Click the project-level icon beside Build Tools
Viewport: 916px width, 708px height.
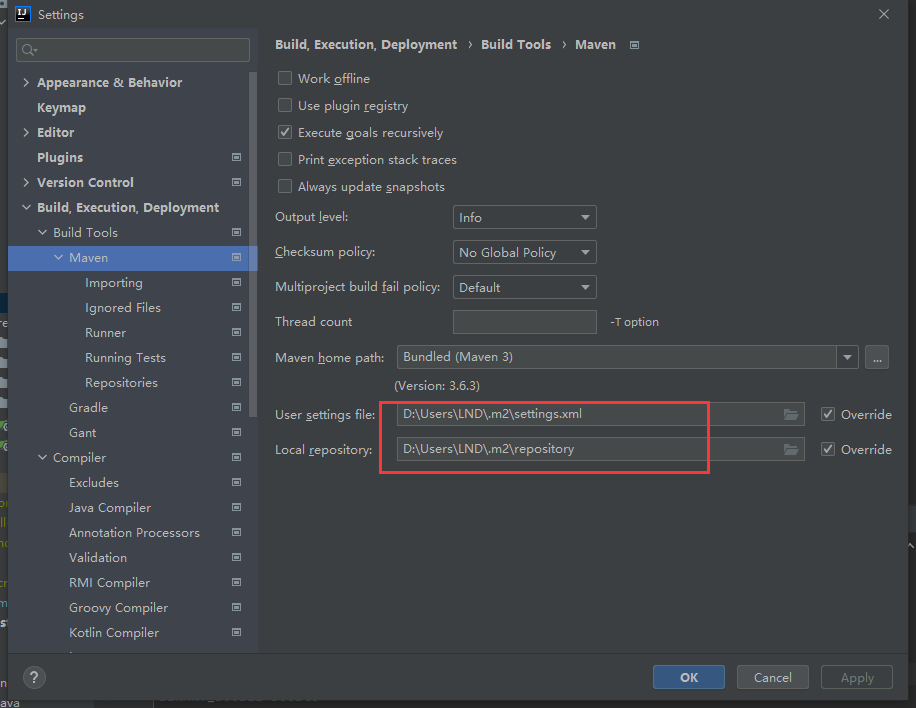(x=237, y=232)
